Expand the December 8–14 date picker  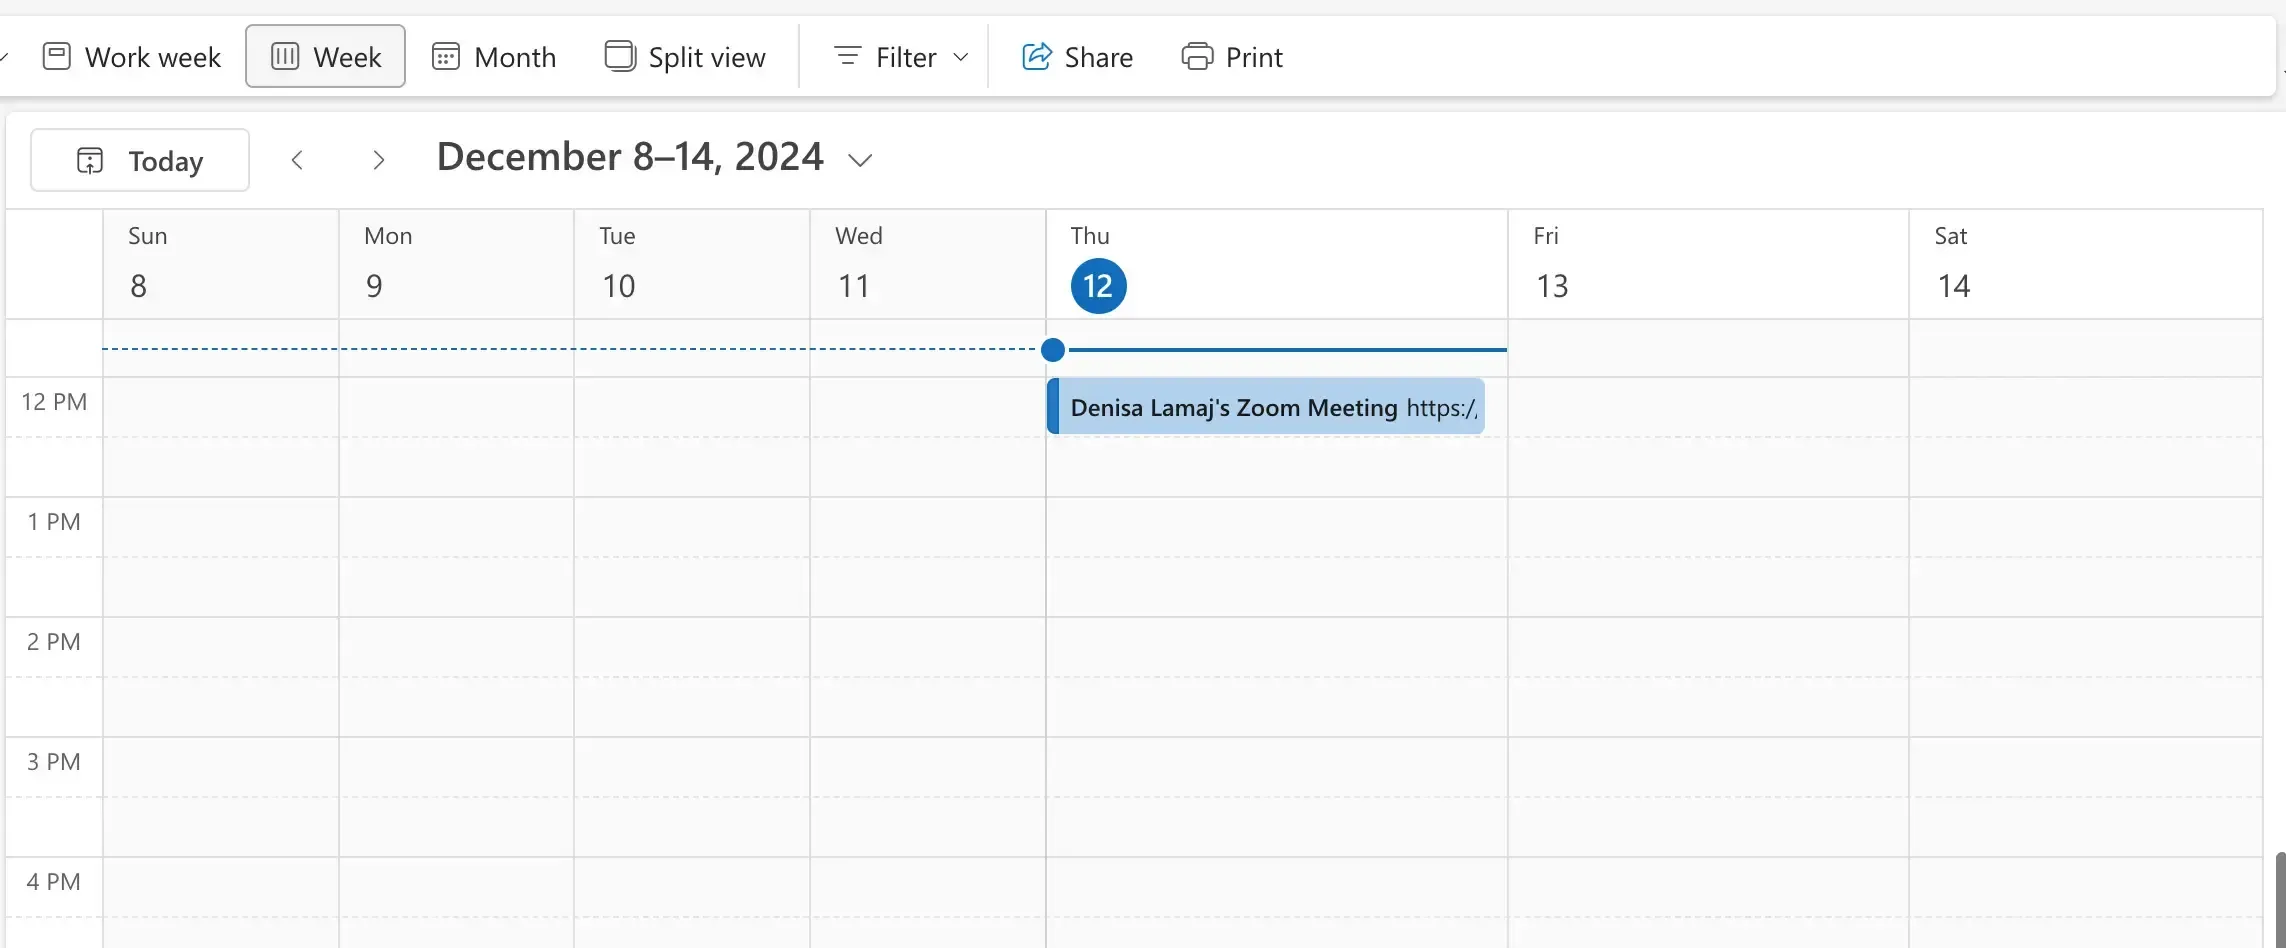click(x=862, y=159)
